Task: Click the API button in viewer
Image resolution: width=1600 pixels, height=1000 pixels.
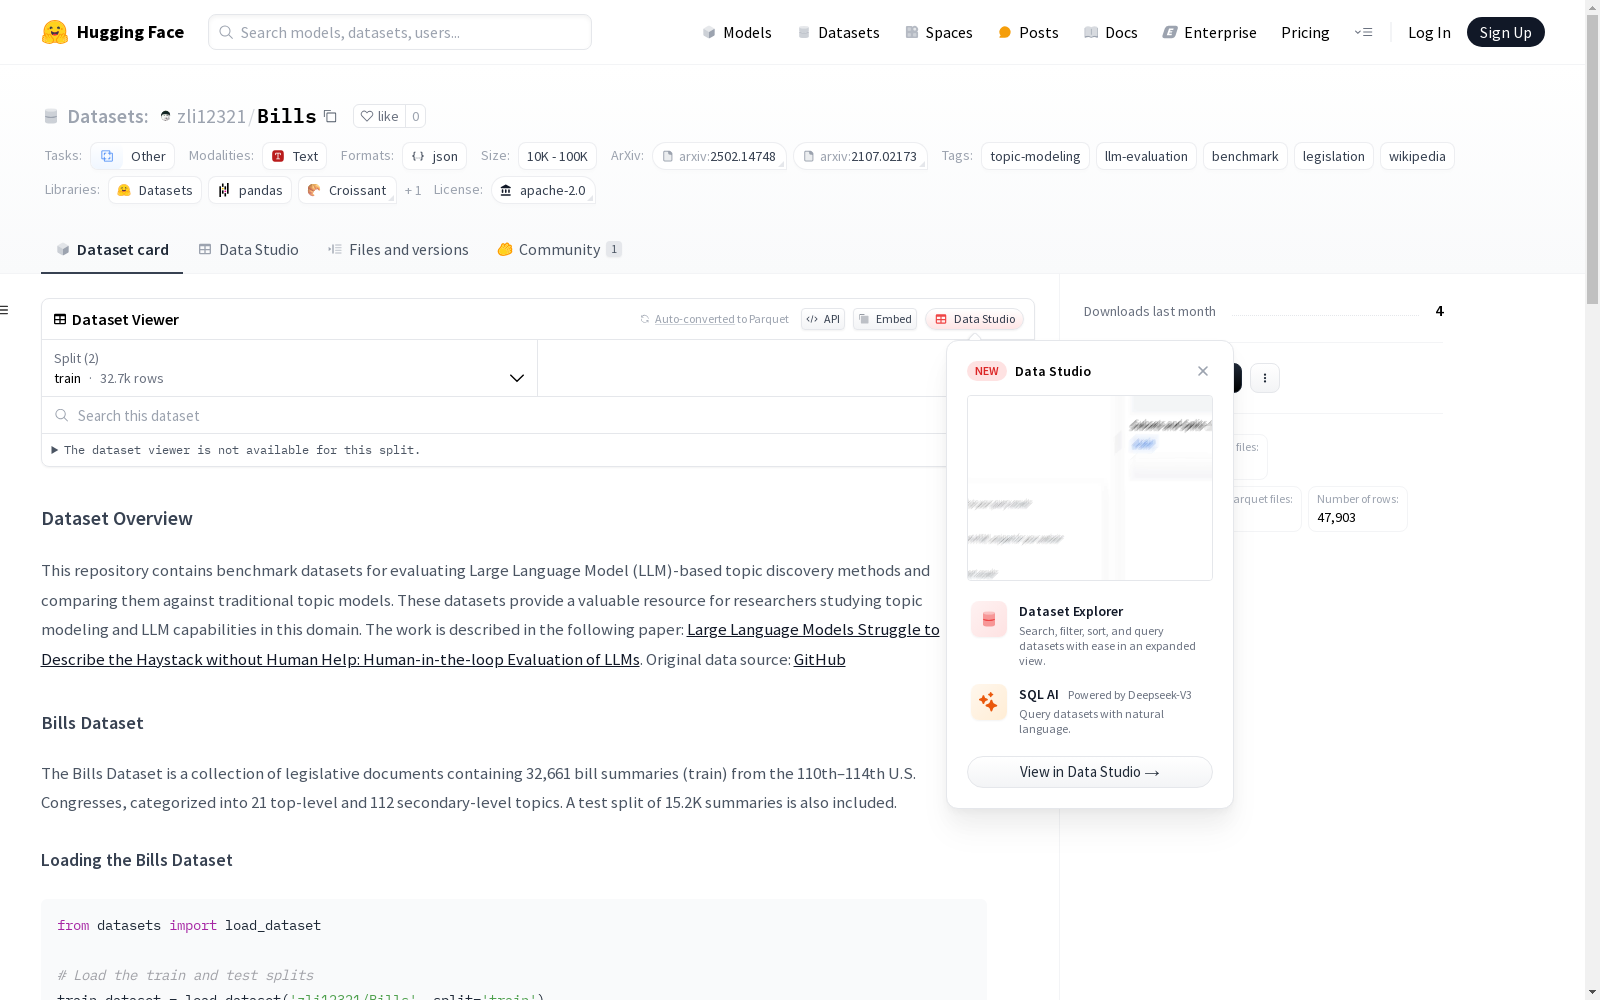Action: coord(823,319)
